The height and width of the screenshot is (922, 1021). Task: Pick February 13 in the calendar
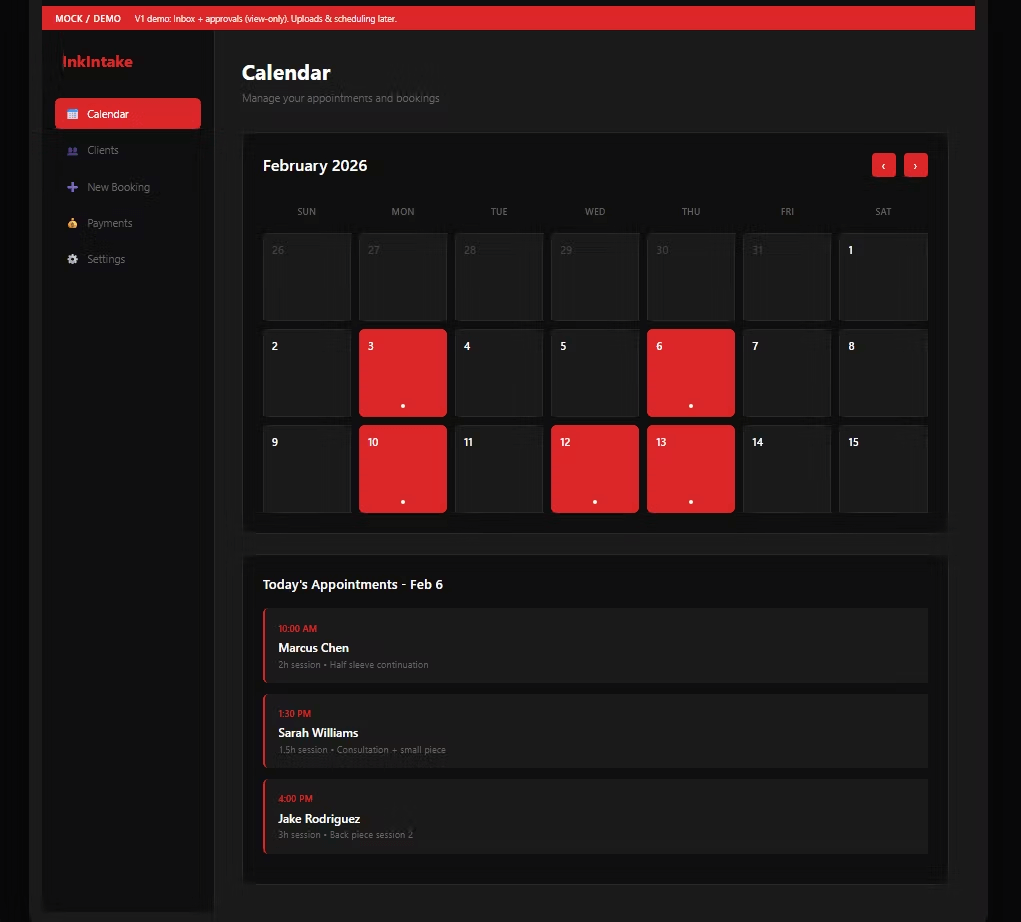(690, 469)
